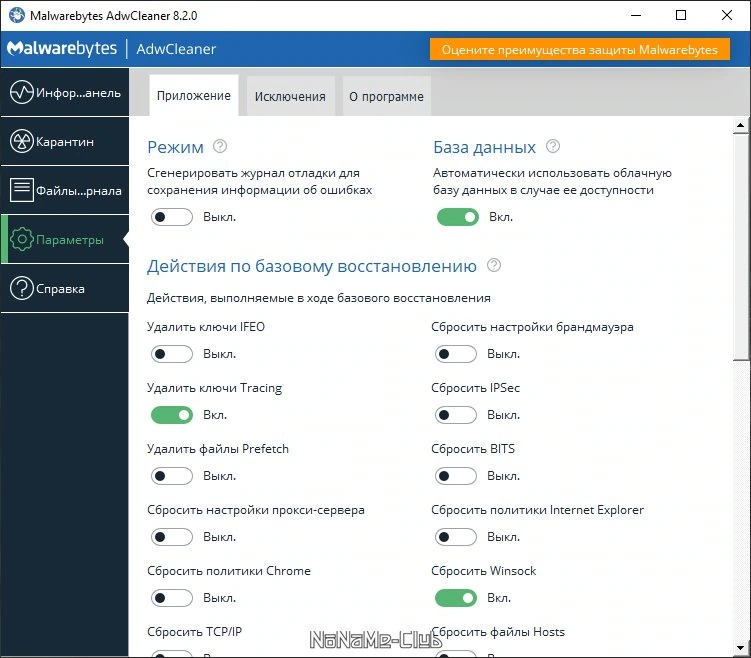Image resolution: width=751 pixels, height=658 pixels.
Task: Enable the Сбросить BITS toggle
Action: point(455,476)
